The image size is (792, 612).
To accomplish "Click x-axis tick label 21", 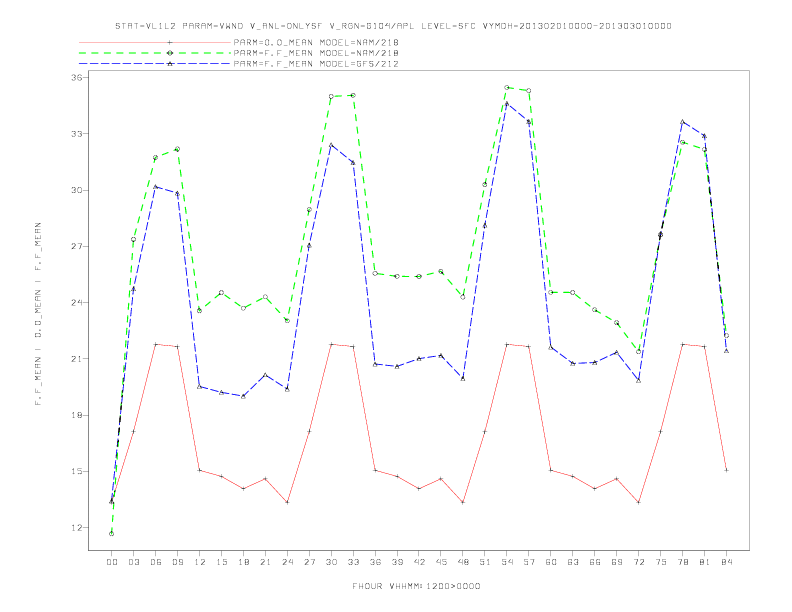I will tap(266, 562).
